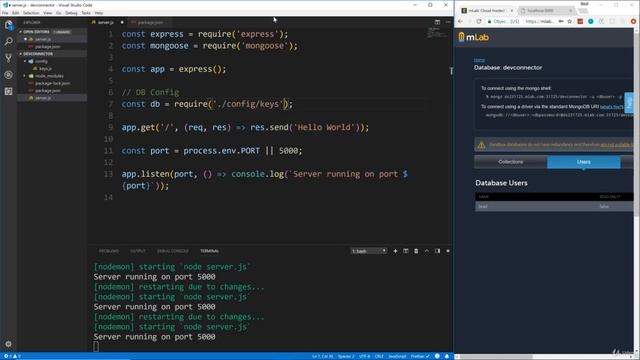
Task: Bookmark this page with the star icon
Action: point(569,21)
